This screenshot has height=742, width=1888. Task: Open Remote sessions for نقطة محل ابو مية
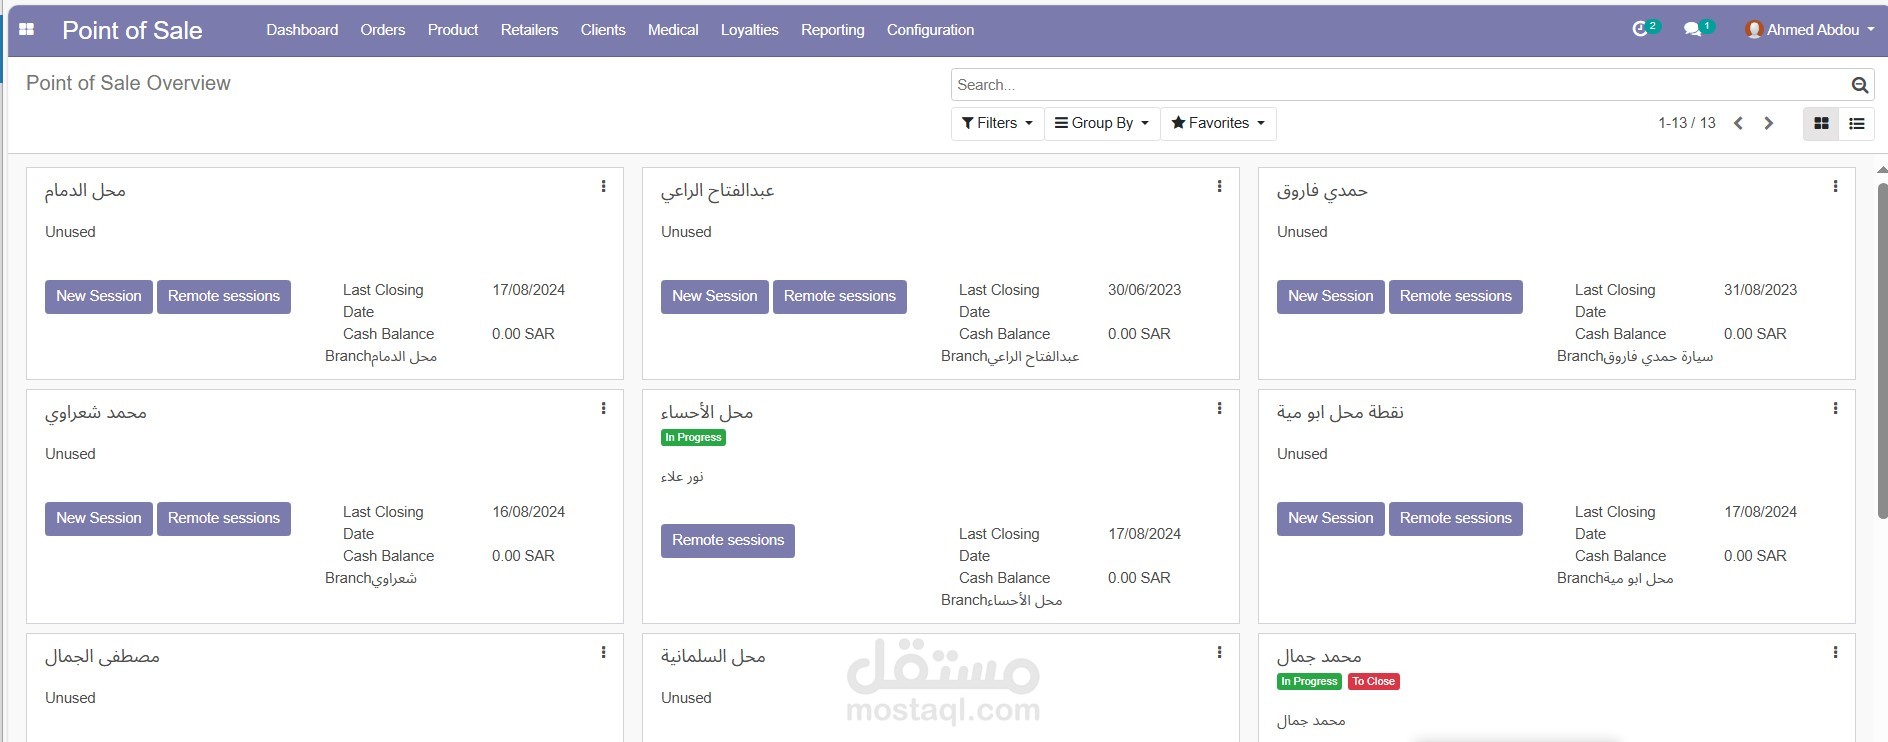tap(1456, 518)
